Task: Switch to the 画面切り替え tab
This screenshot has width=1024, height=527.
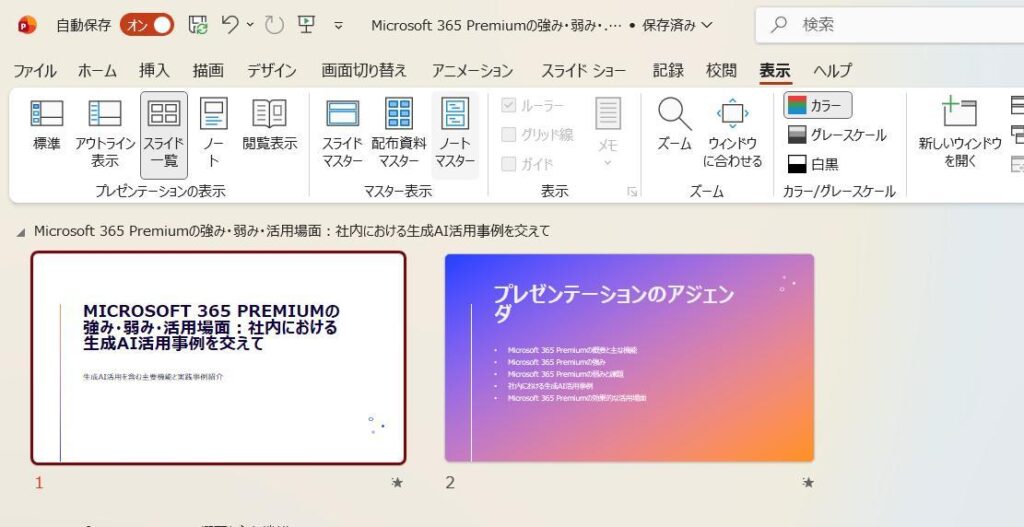Action: (364, 71)
